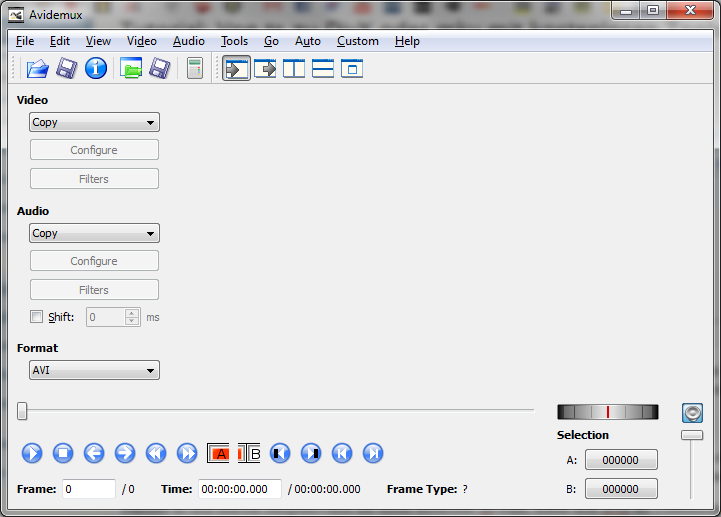Click the Frame number input field
The width and height of the screenshot is (721, 517).
coord(89,489)
